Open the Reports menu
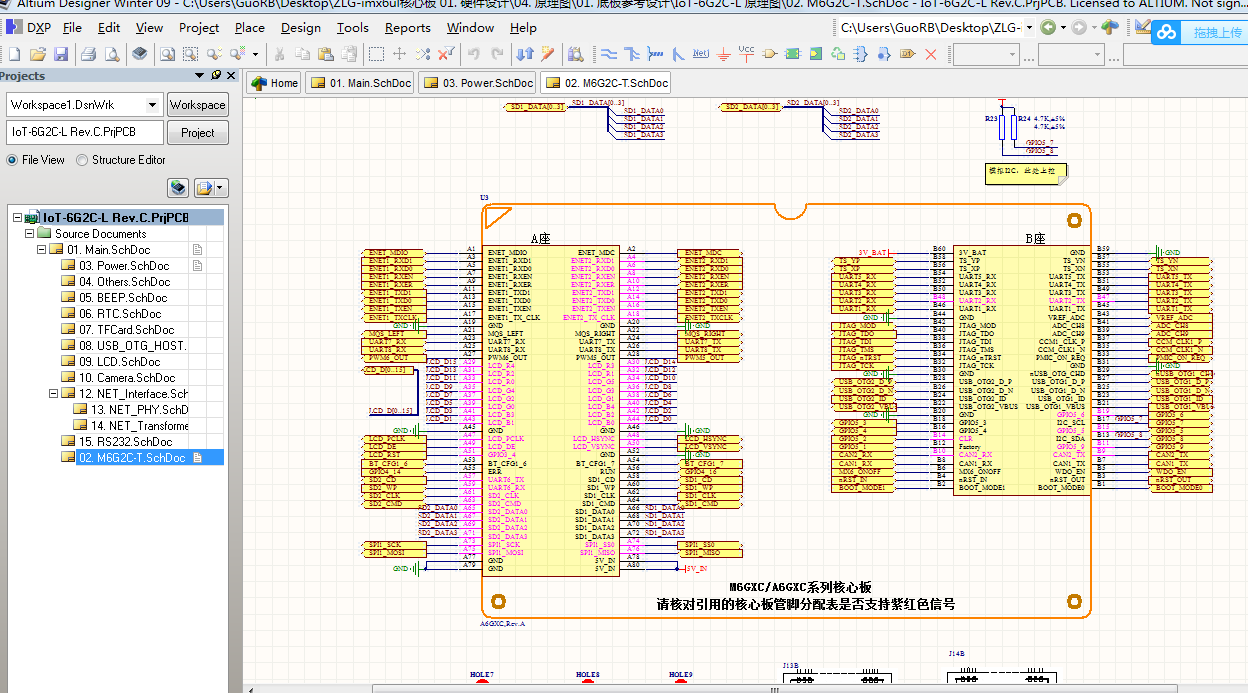The width and height of the screenshot is (1248, 693). [408, 28]
